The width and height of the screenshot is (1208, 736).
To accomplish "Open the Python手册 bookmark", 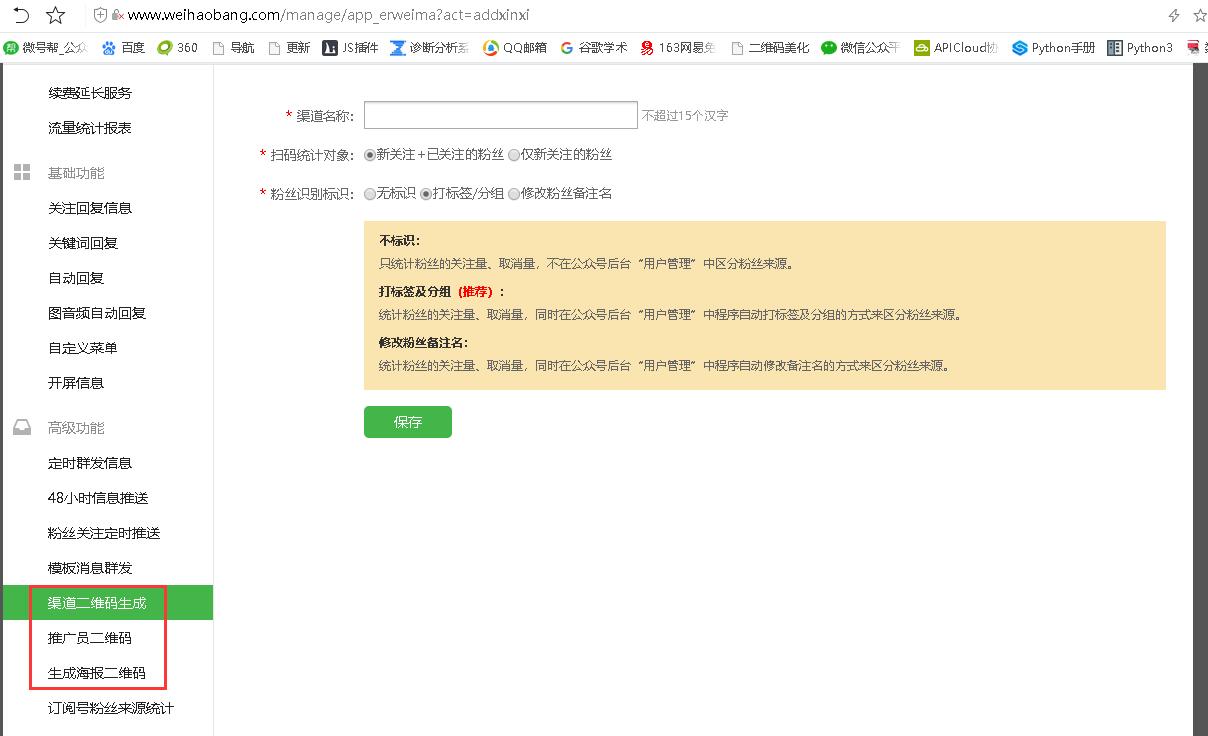I will (x=1054, y=47).
